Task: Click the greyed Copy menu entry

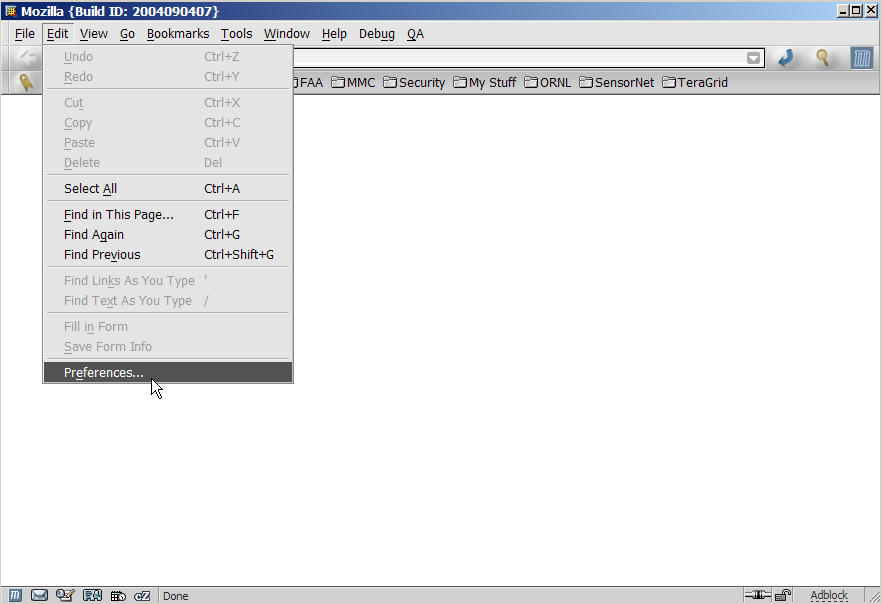Action: coord(168,123)
